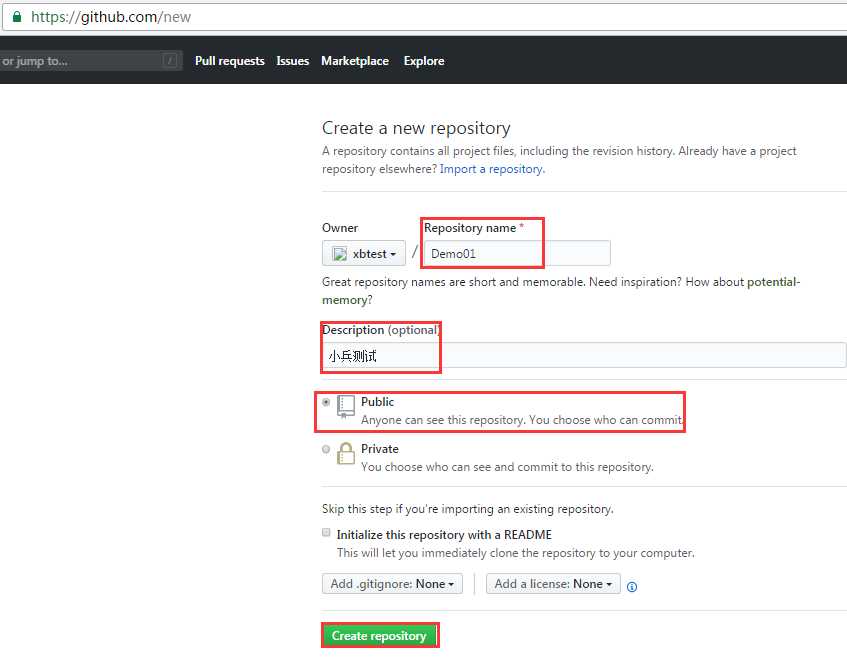The height and width of the screenshot is (662, 847).
Task: Select the Public radio button
Action: click(326, 402)
